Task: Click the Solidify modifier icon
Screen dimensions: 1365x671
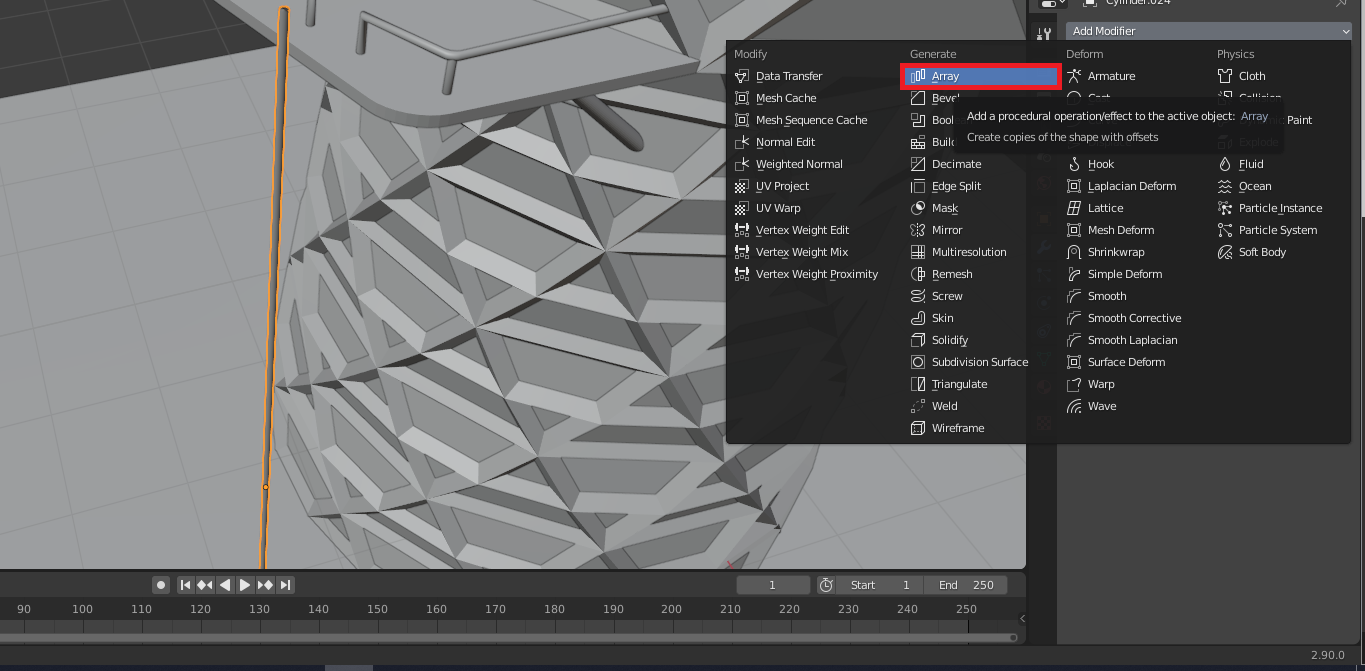Action: click(918, 340)
